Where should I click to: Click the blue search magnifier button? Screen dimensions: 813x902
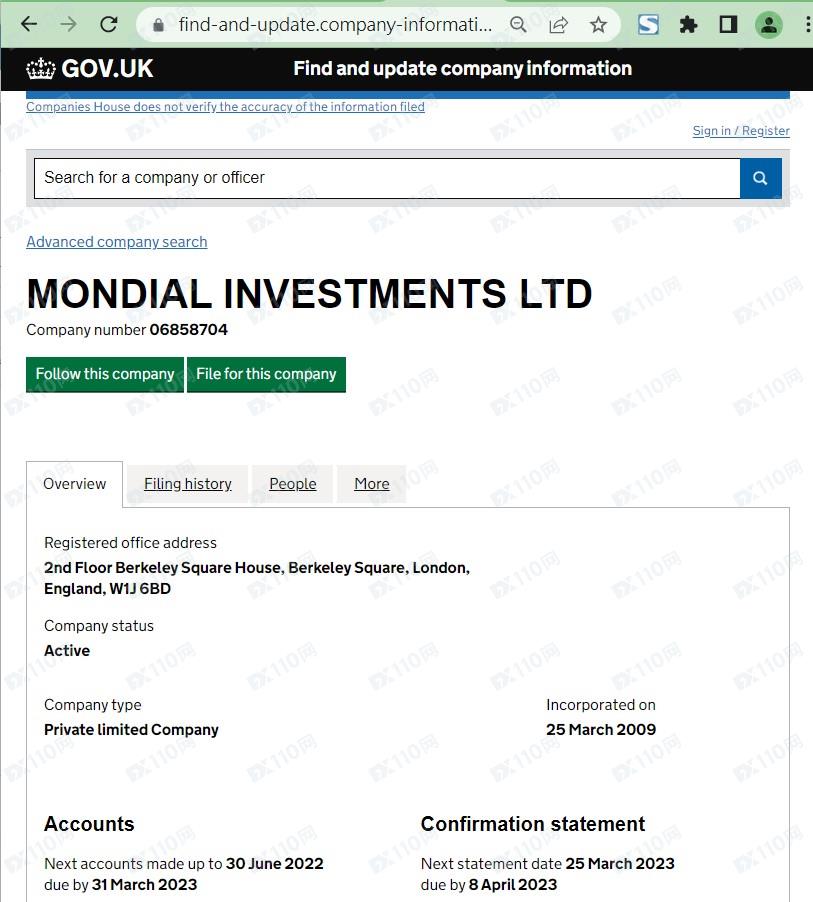click(760, 178)
